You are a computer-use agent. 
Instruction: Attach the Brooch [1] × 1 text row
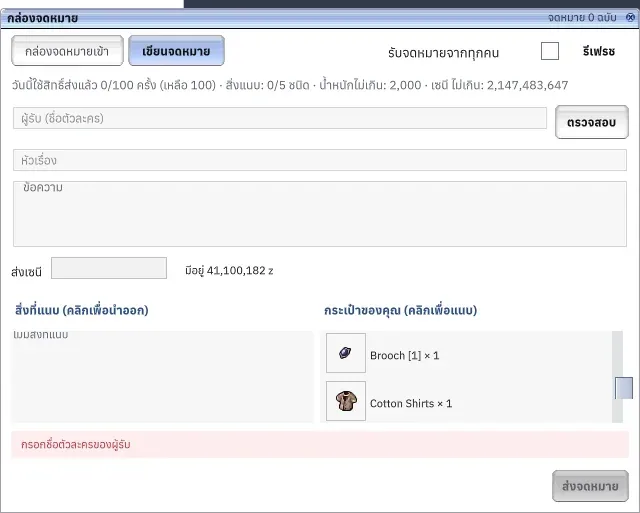[x=404, y=355]
